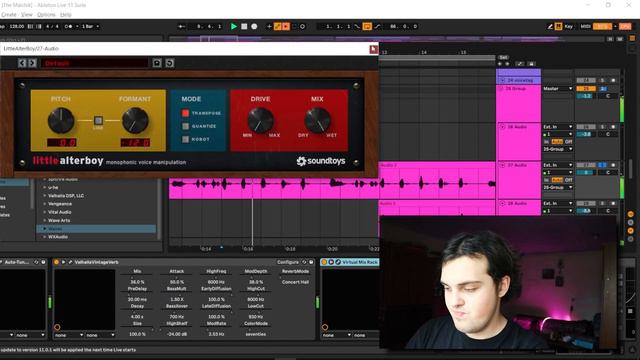This screenshot has width=640, height=360.
Task: Stop playback with the Stop button
Action: click(244, 26)
